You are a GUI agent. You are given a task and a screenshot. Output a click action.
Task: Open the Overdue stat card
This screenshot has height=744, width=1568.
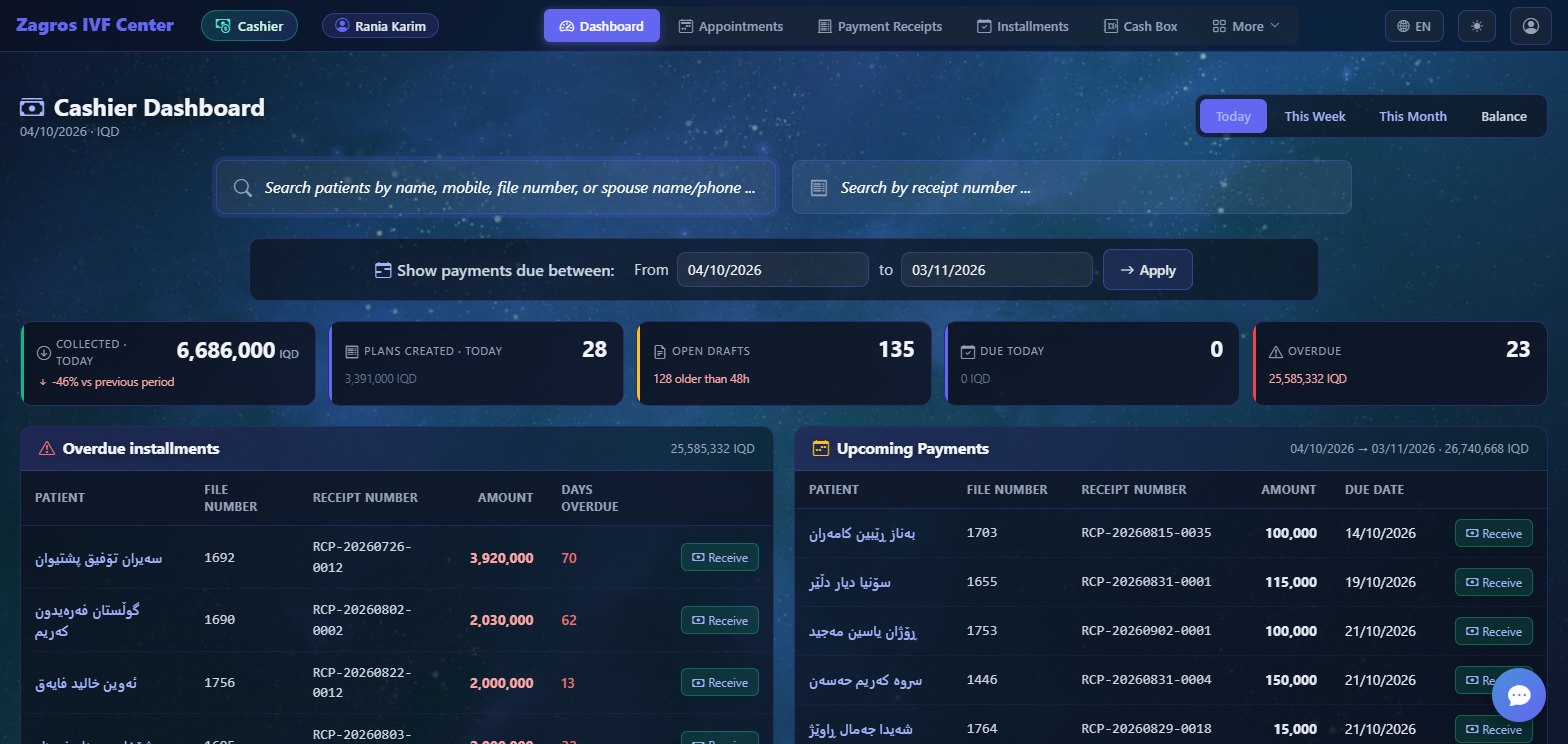tap(1400, 363)
